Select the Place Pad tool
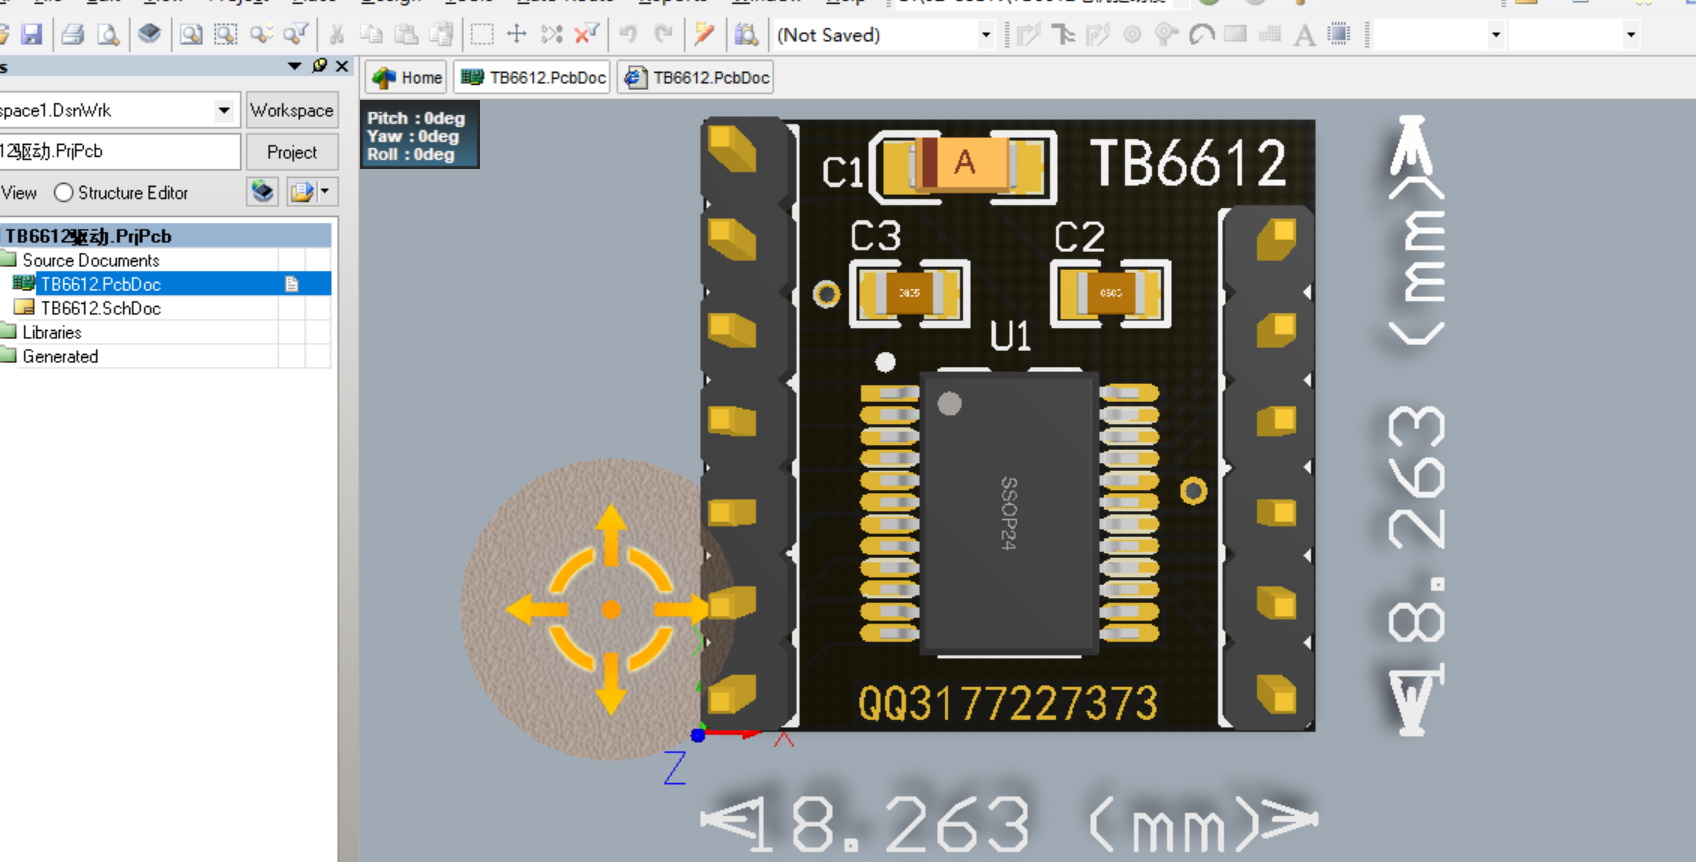This screenshot has height=862, width=1696. 1132,35
